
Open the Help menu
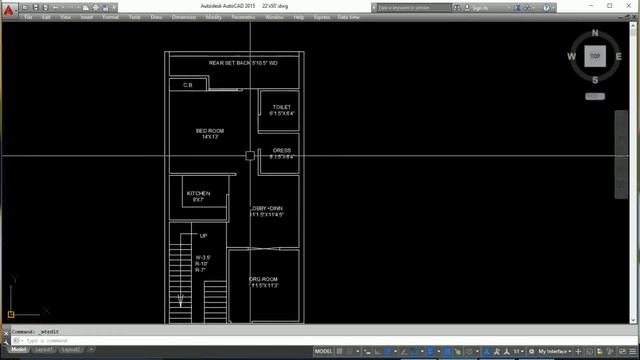click(298, 17)
